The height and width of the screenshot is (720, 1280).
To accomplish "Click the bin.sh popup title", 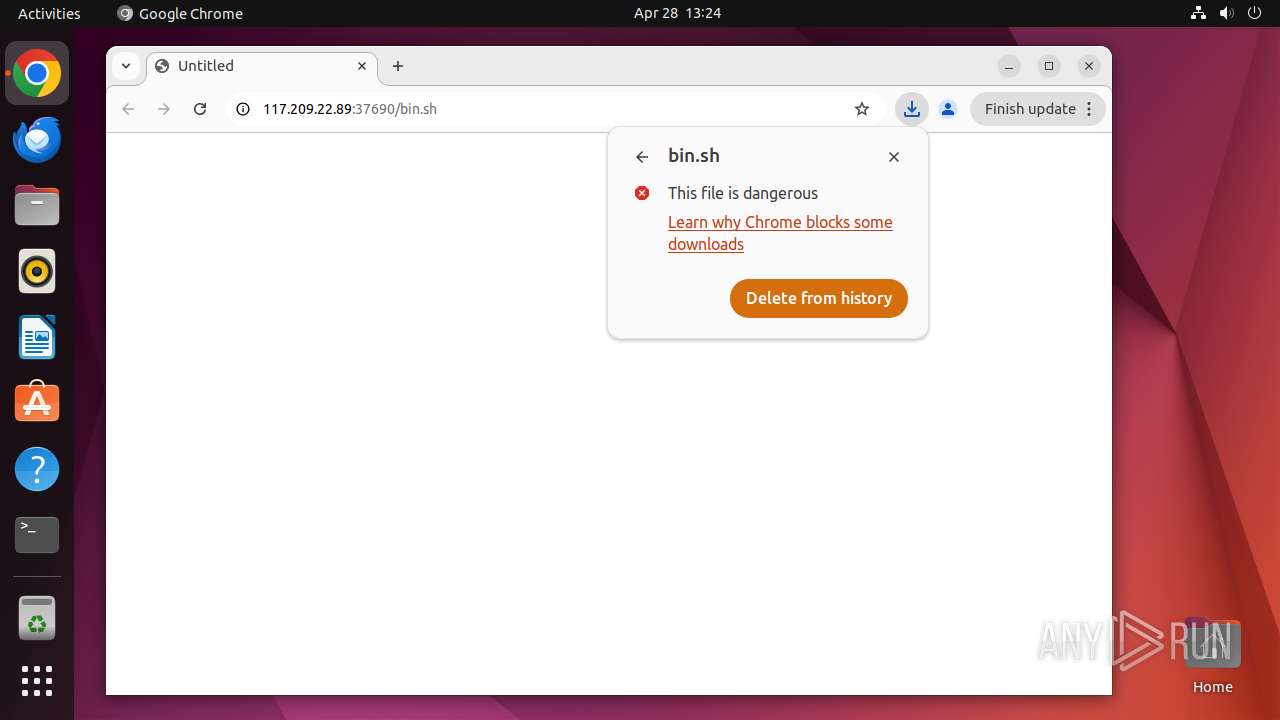I will point(694,156).
